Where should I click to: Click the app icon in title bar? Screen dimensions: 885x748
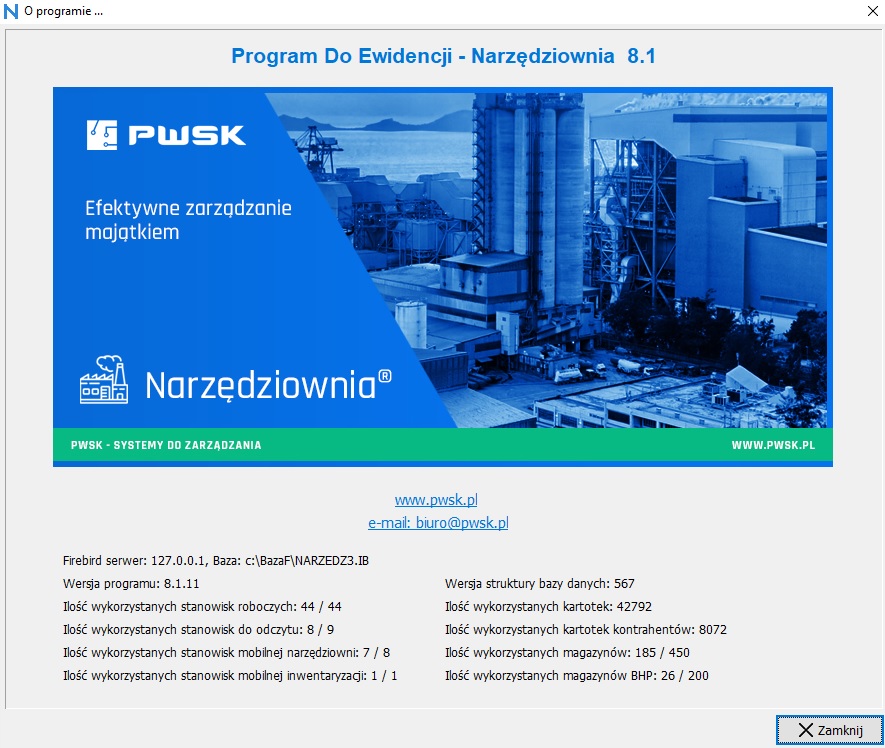[11, 11]
